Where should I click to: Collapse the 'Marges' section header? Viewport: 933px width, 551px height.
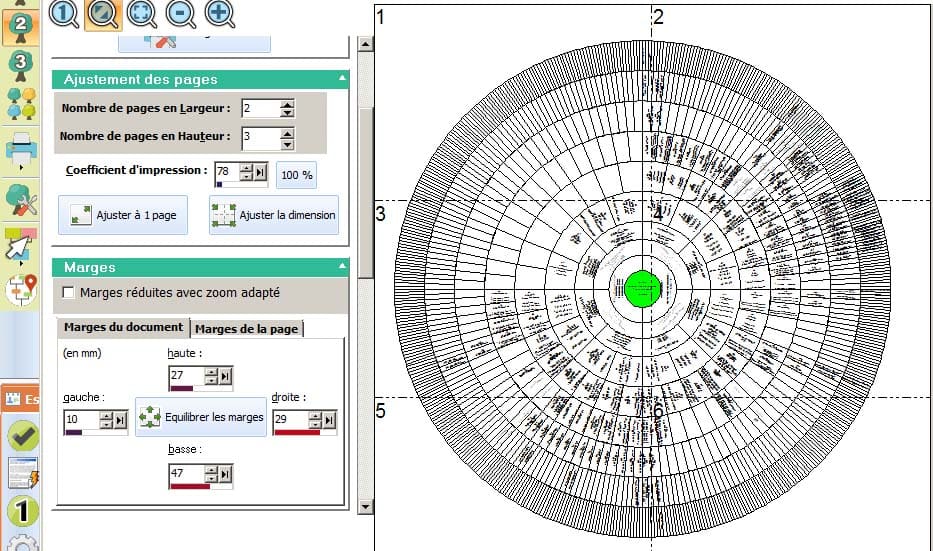pyautogui.click(x=342, y=267)
